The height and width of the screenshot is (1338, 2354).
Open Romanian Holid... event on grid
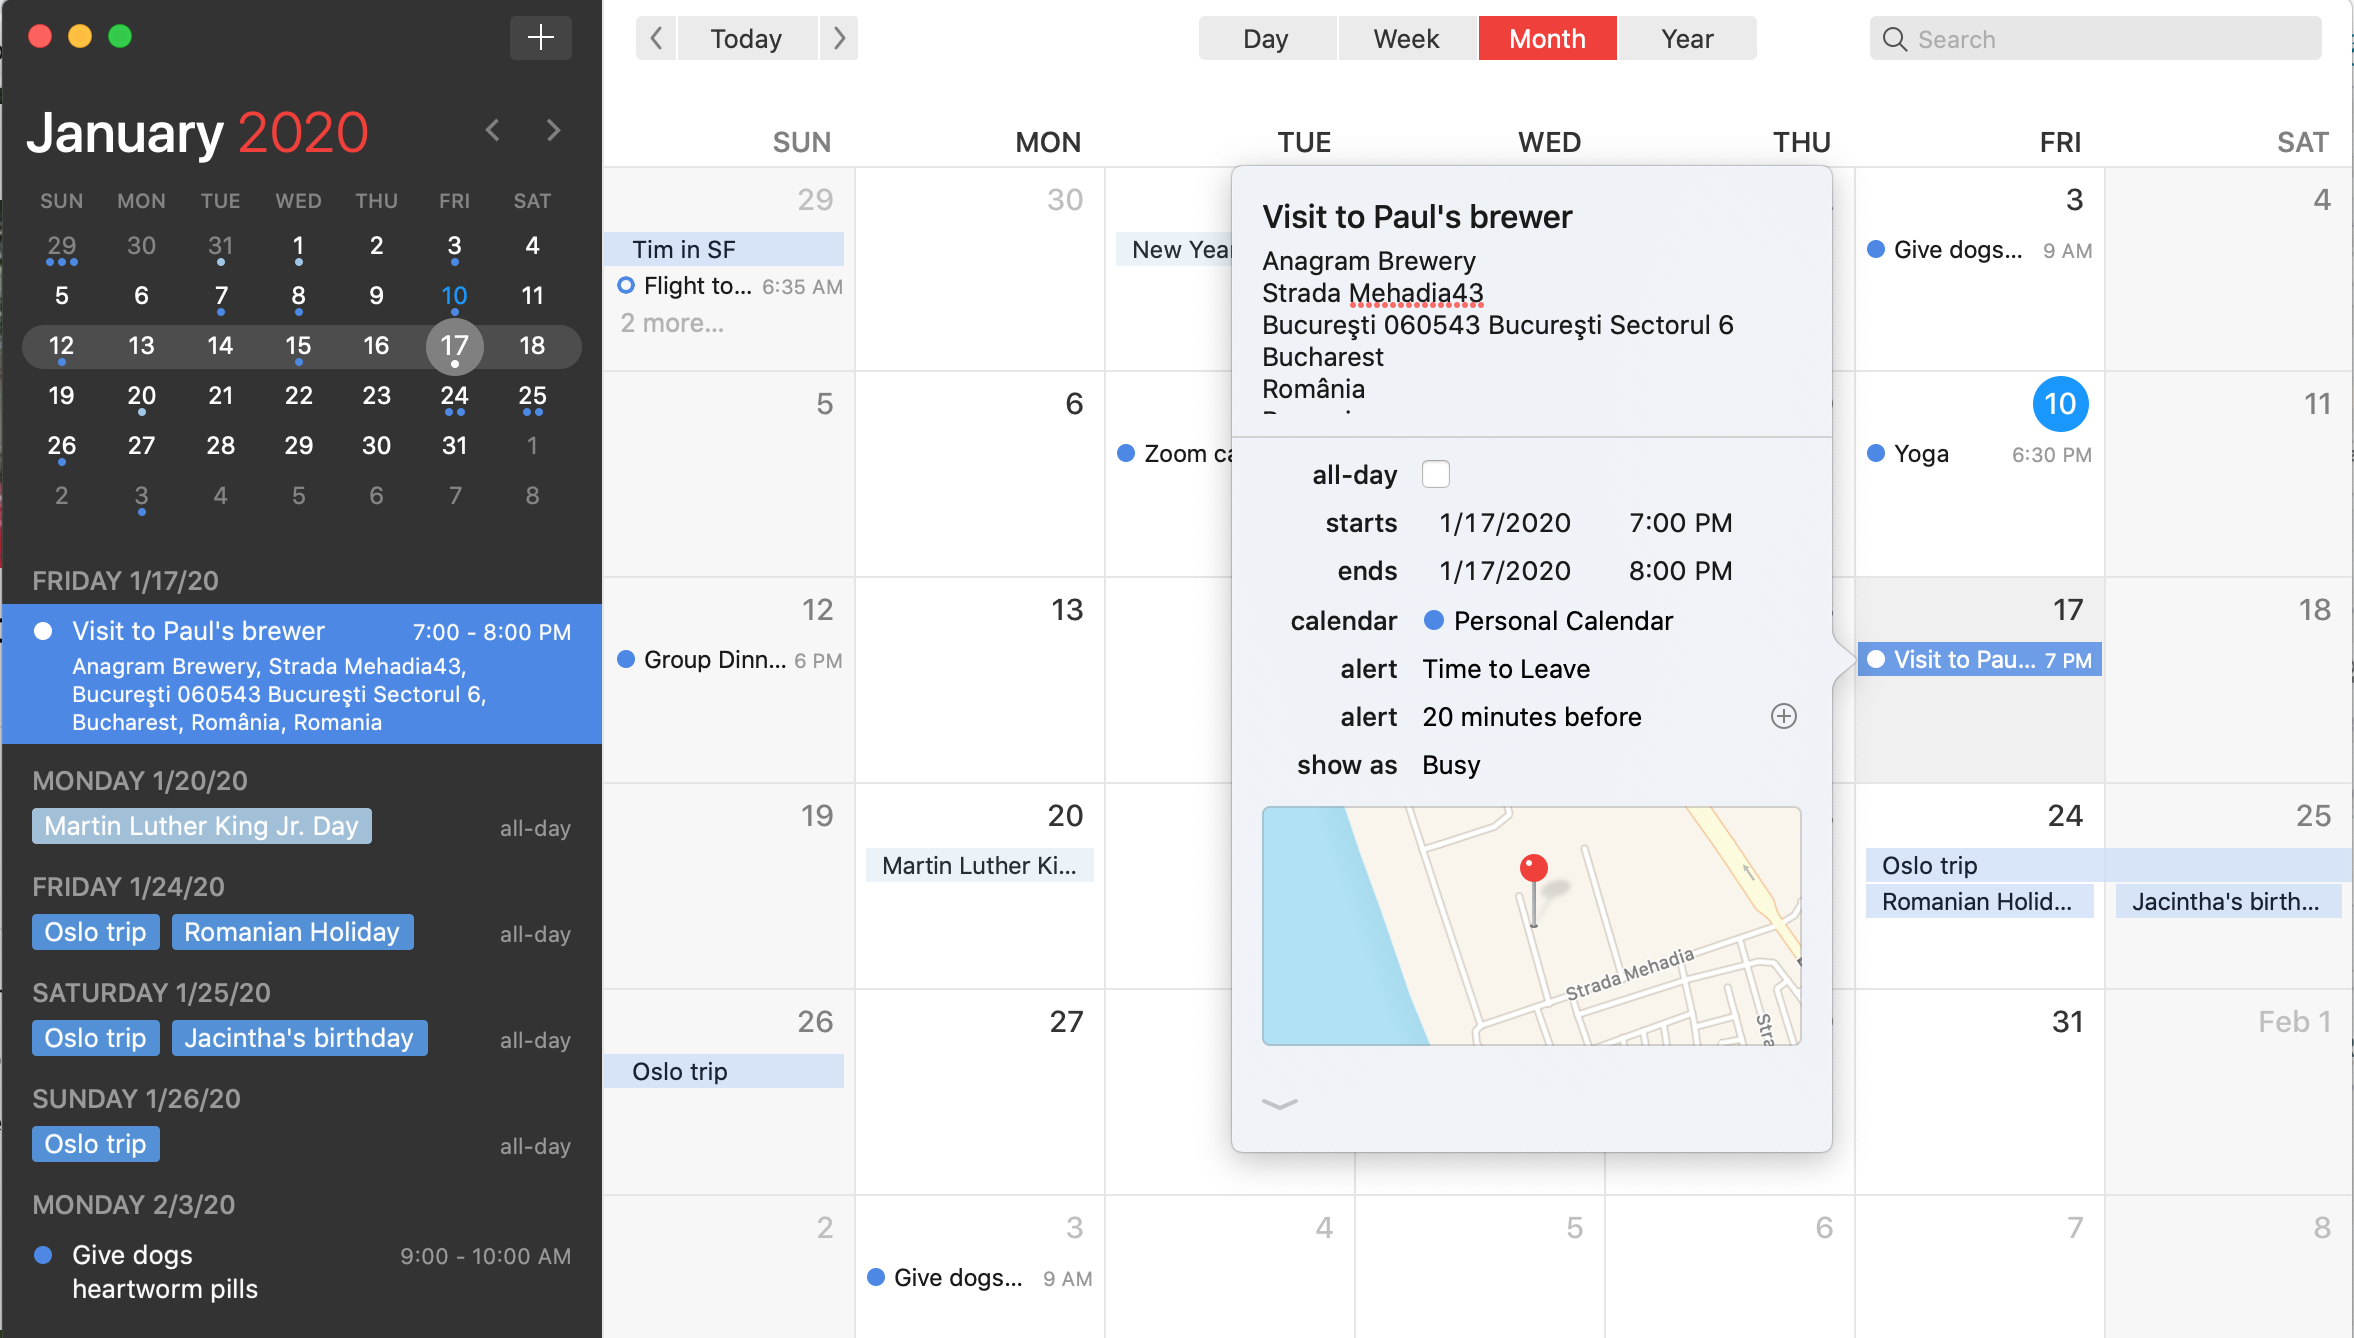pyautogui.click(x=1980, y=902)
